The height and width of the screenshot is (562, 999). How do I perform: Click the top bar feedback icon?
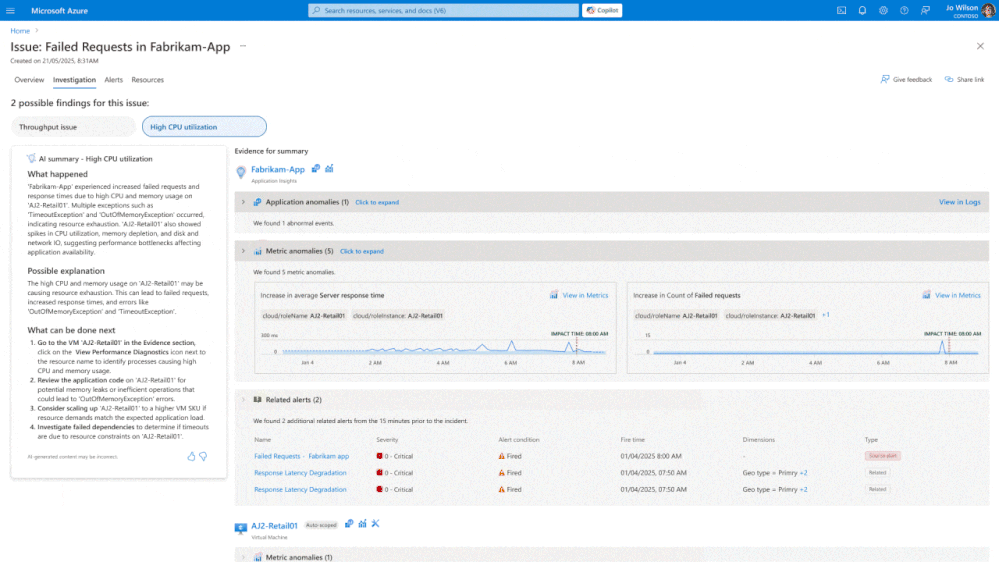tap(925, 10)
